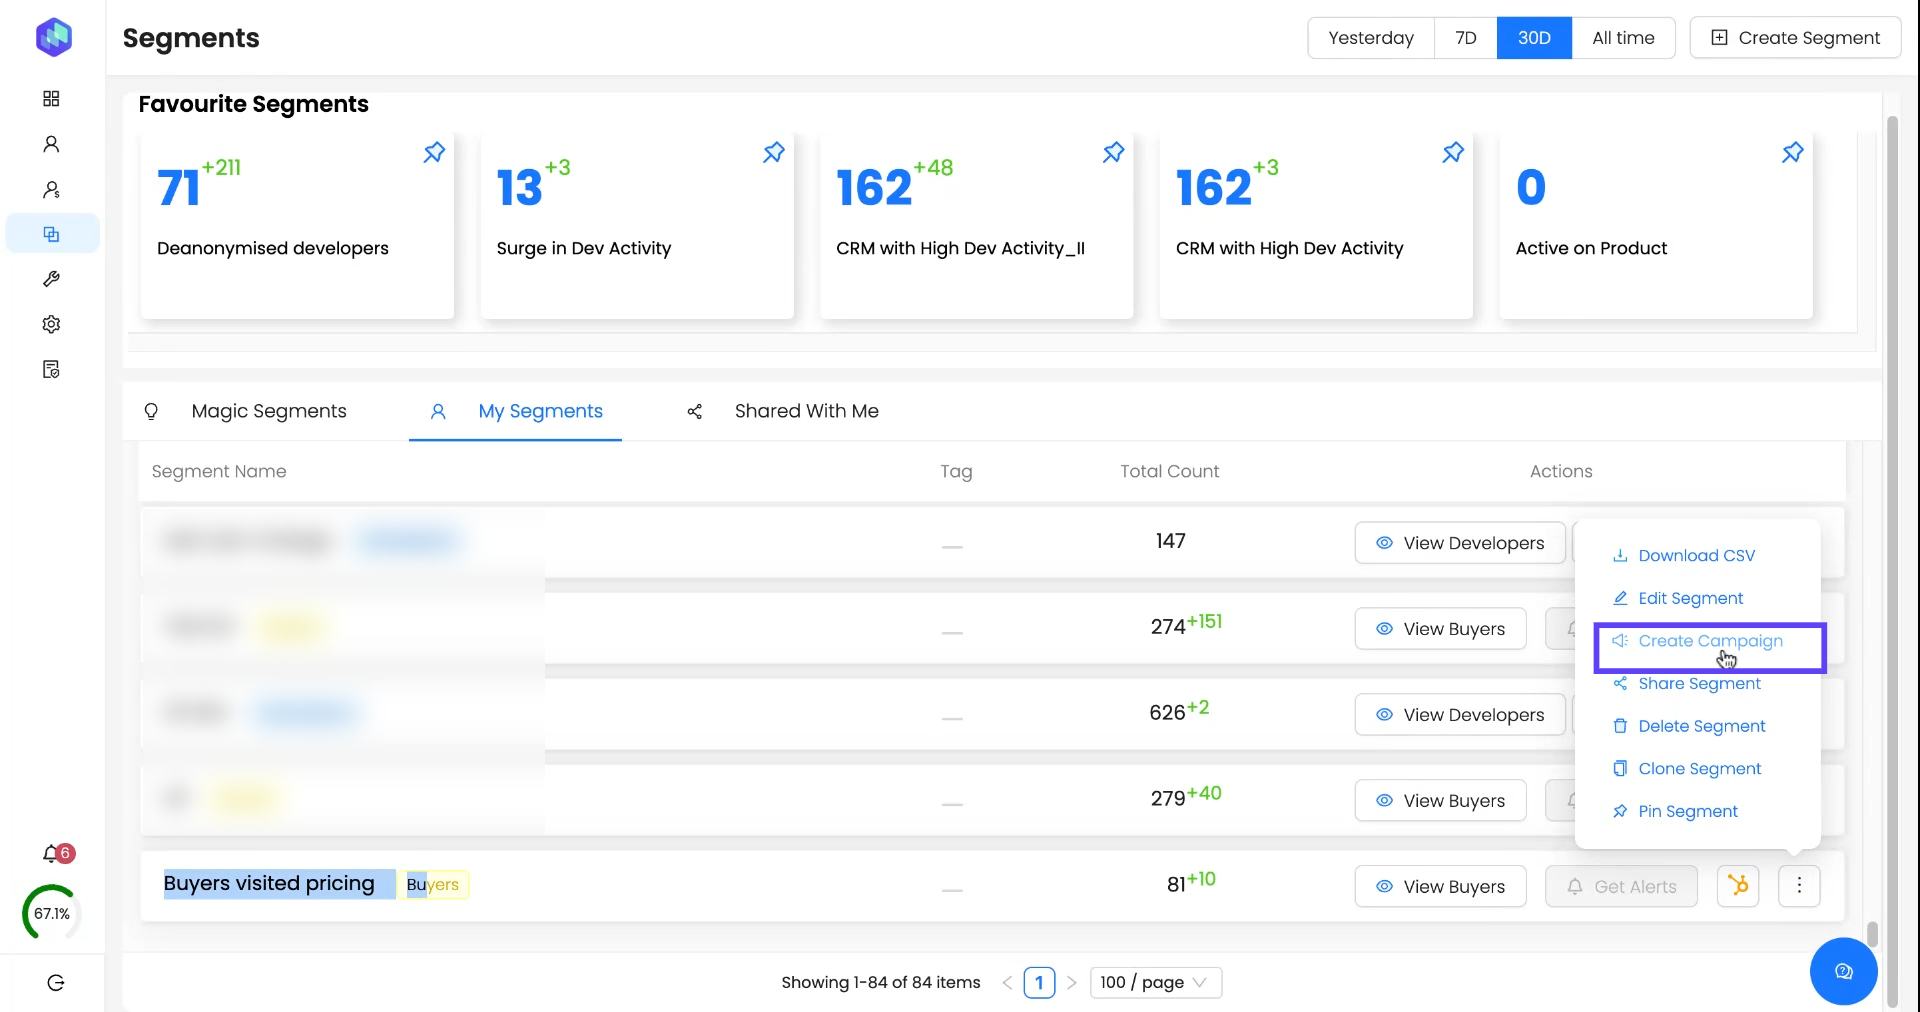
Task: Unpin the Surge in Dev Activity card
Action: [773, 153]
